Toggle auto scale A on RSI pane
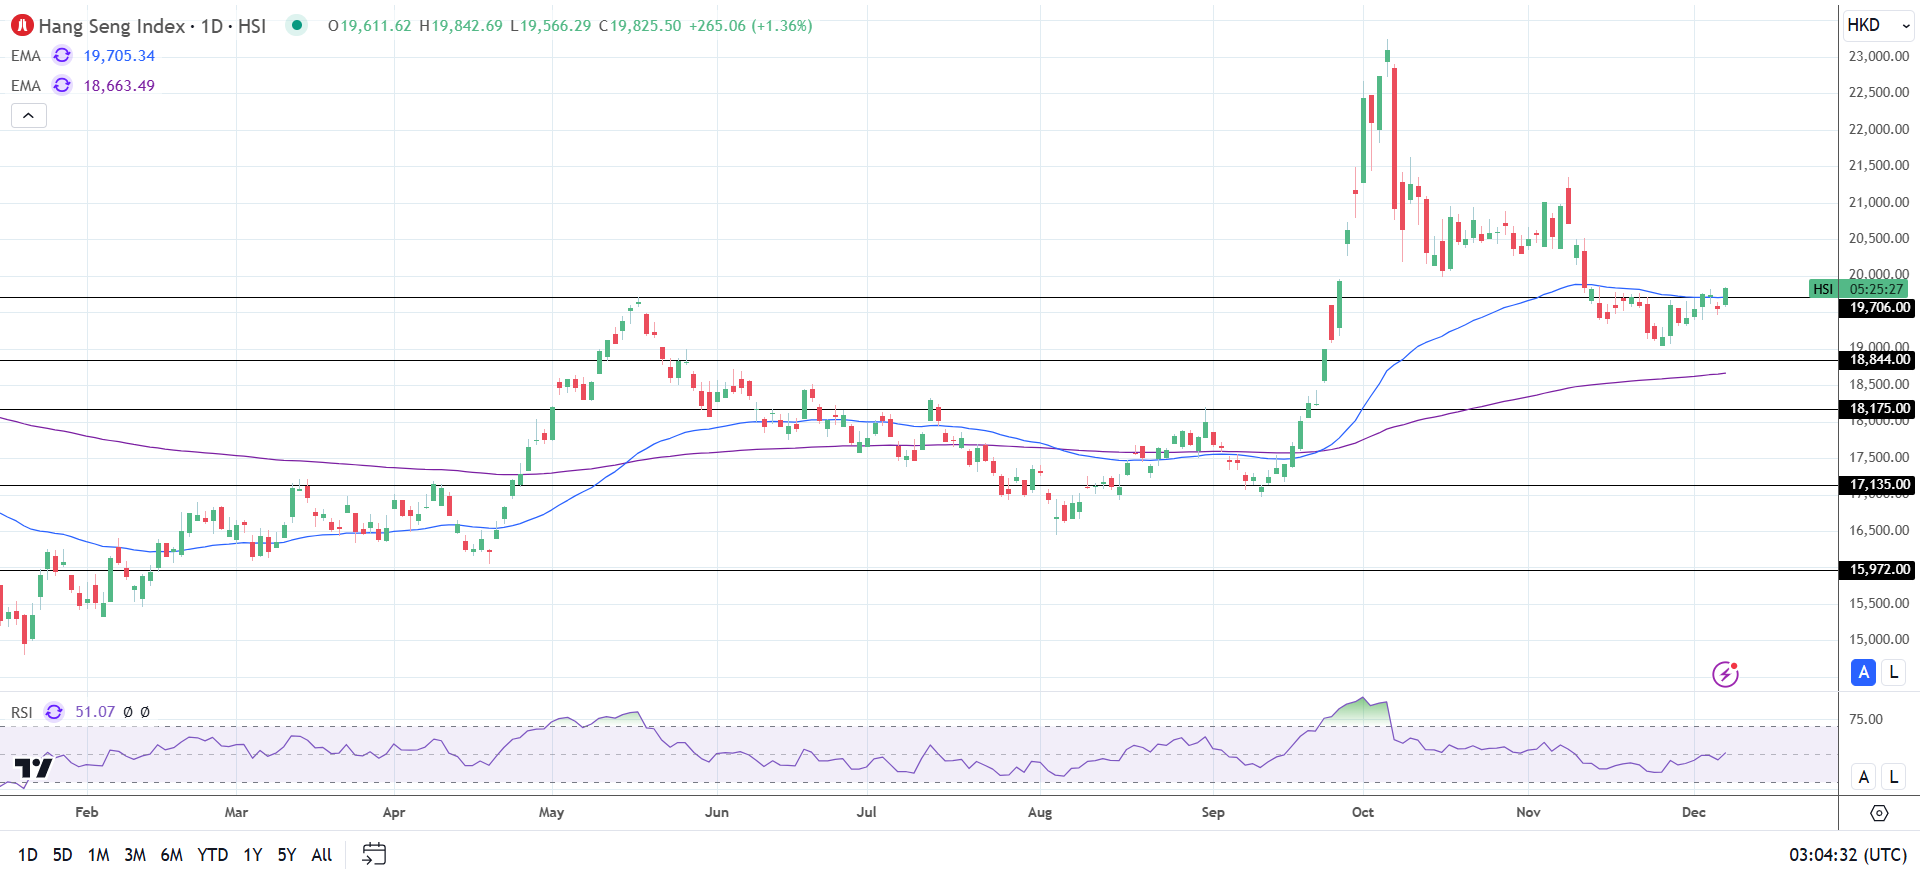 click(1863, 777)
